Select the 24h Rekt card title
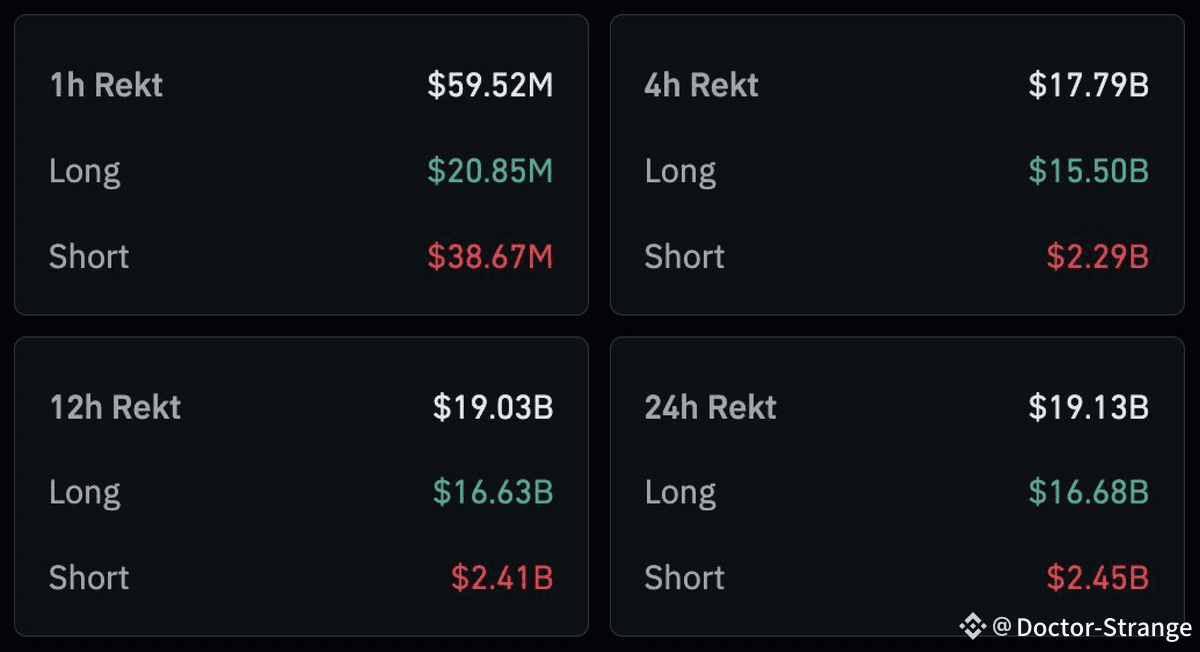 tap(710, 407)
